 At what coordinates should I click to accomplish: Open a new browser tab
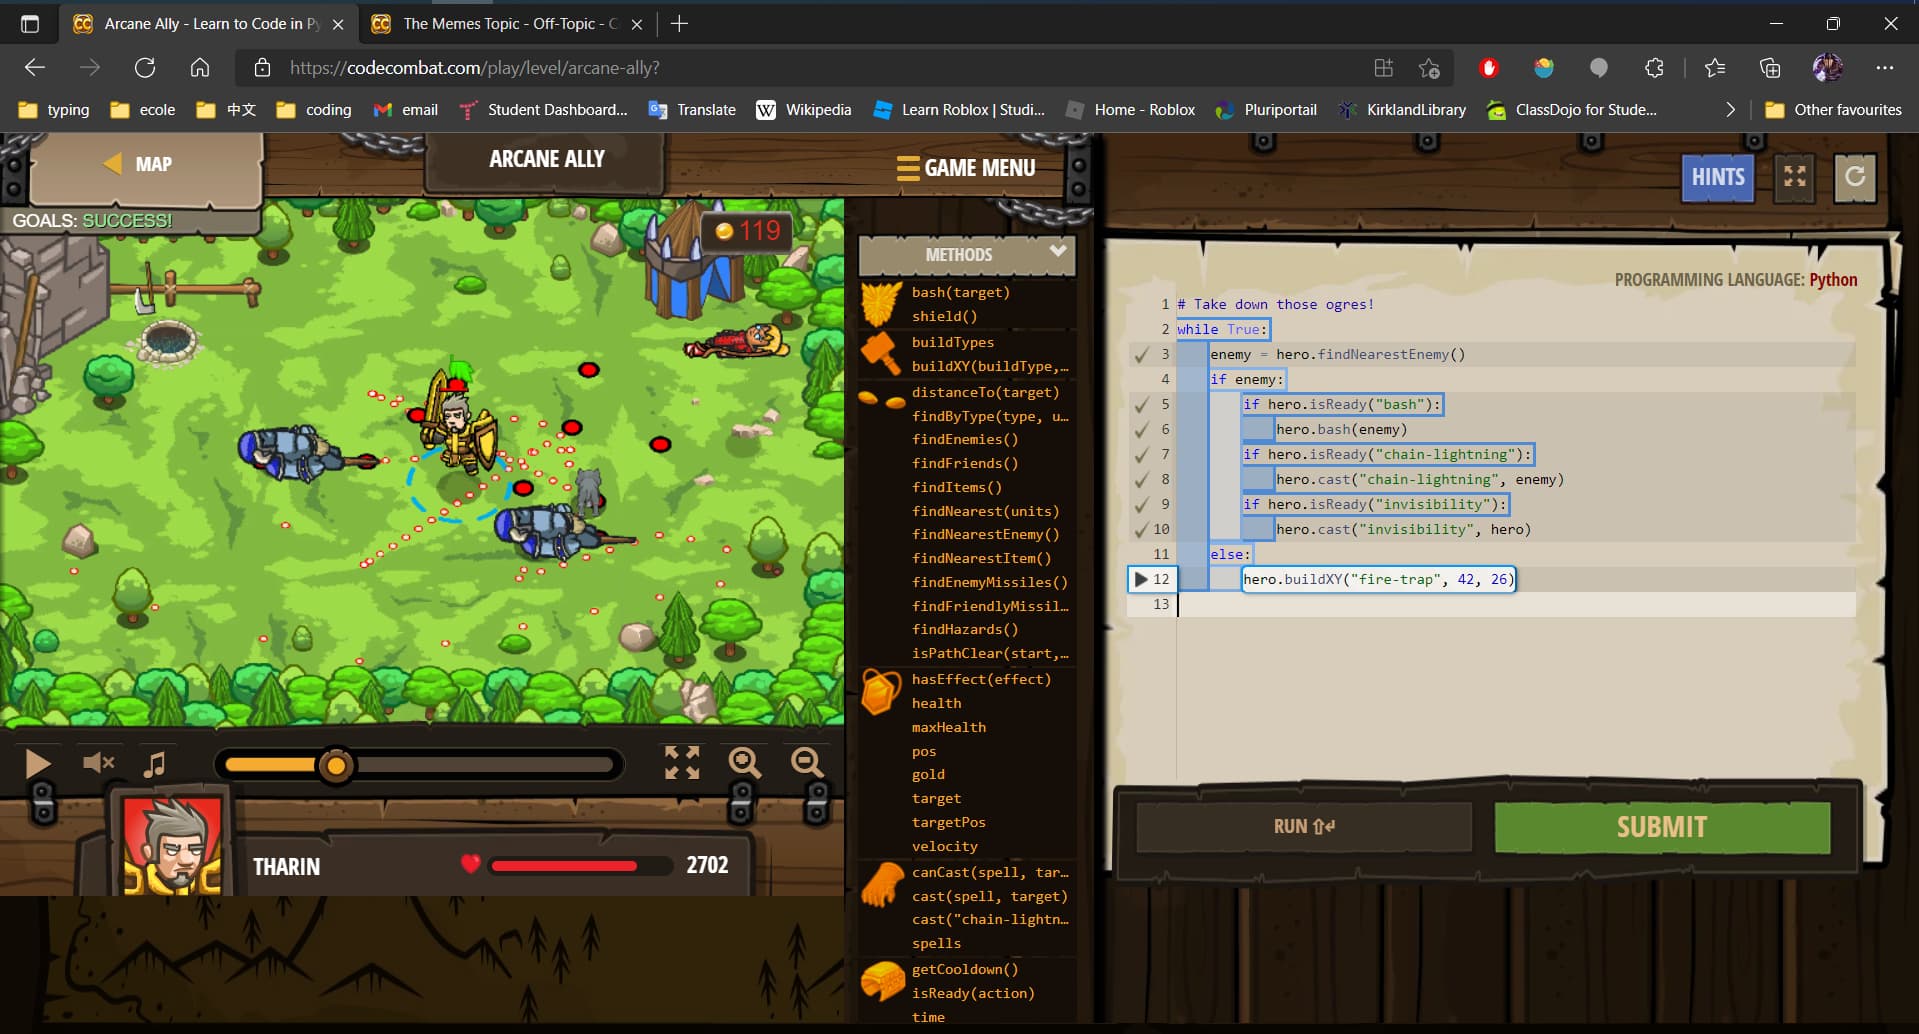679,24
